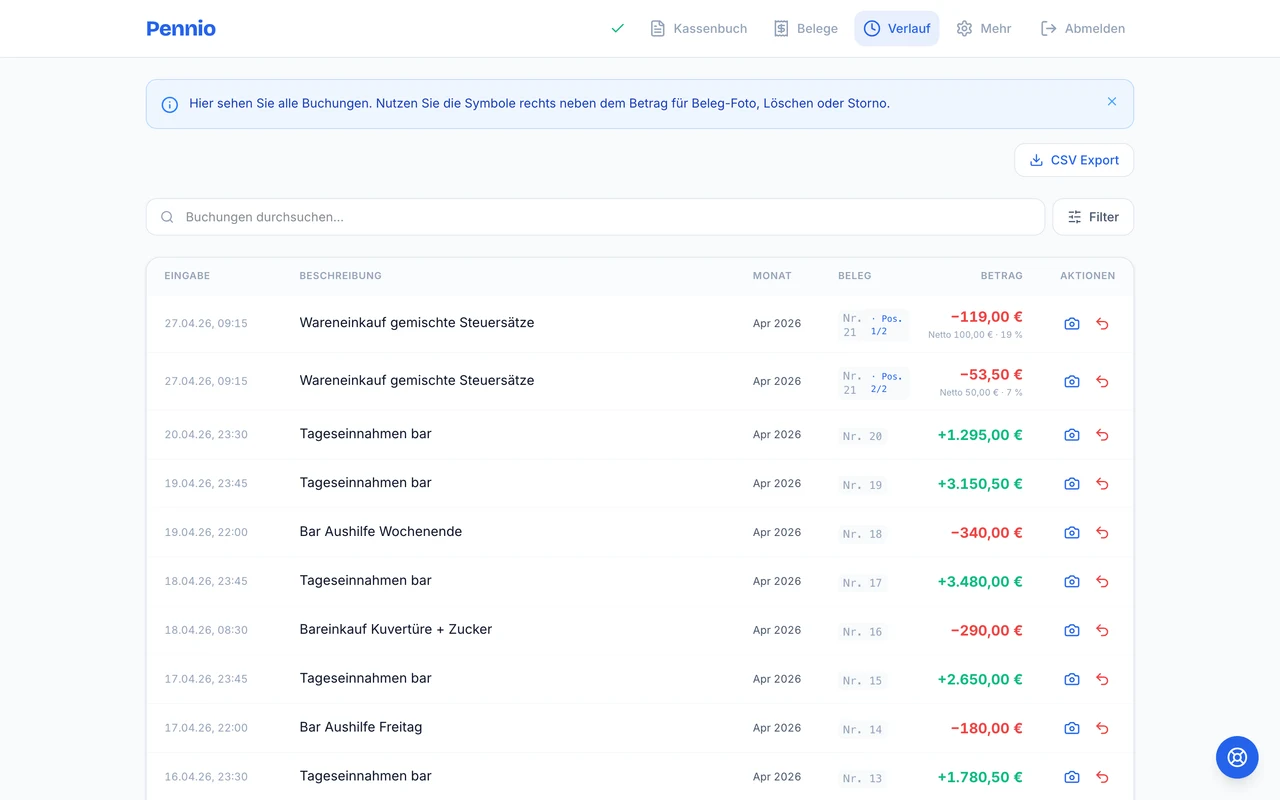The width and height of the screenshot is (1280, 800).
Task: Open the round support help button
Action: [1237, 757]
